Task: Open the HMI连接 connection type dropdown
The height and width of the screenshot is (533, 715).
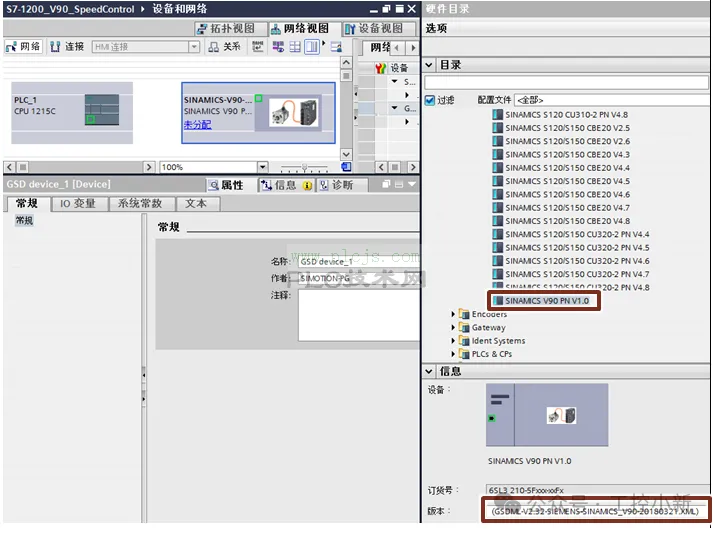Action: (x=194, y=47)
